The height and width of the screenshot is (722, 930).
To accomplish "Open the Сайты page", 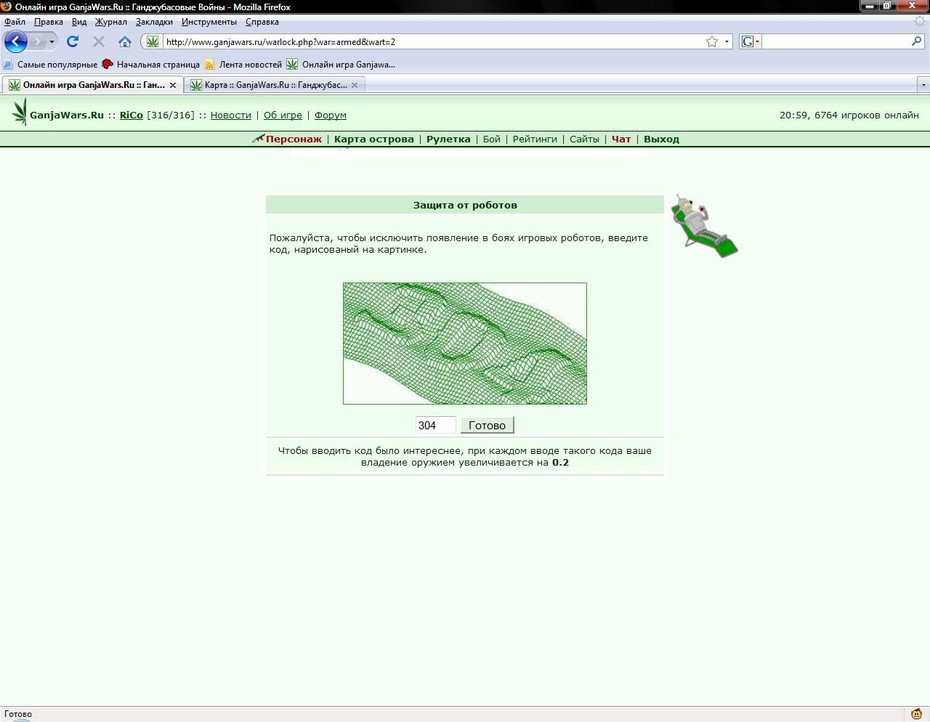I will (x=584, y=139).
